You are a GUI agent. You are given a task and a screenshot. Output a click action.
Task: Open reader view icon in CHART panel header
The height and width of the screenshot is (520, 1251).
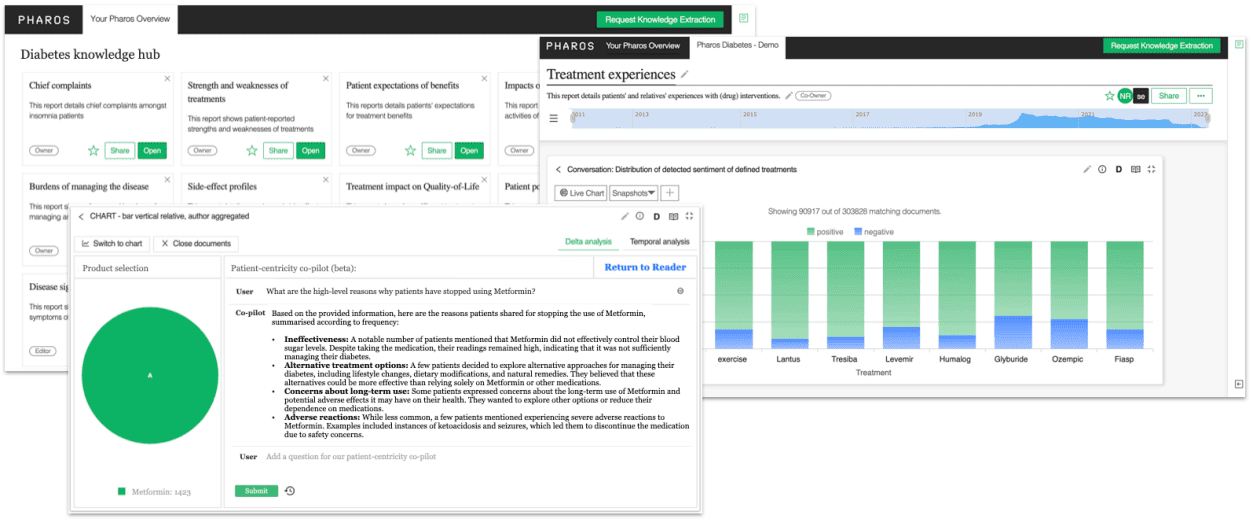673,216
